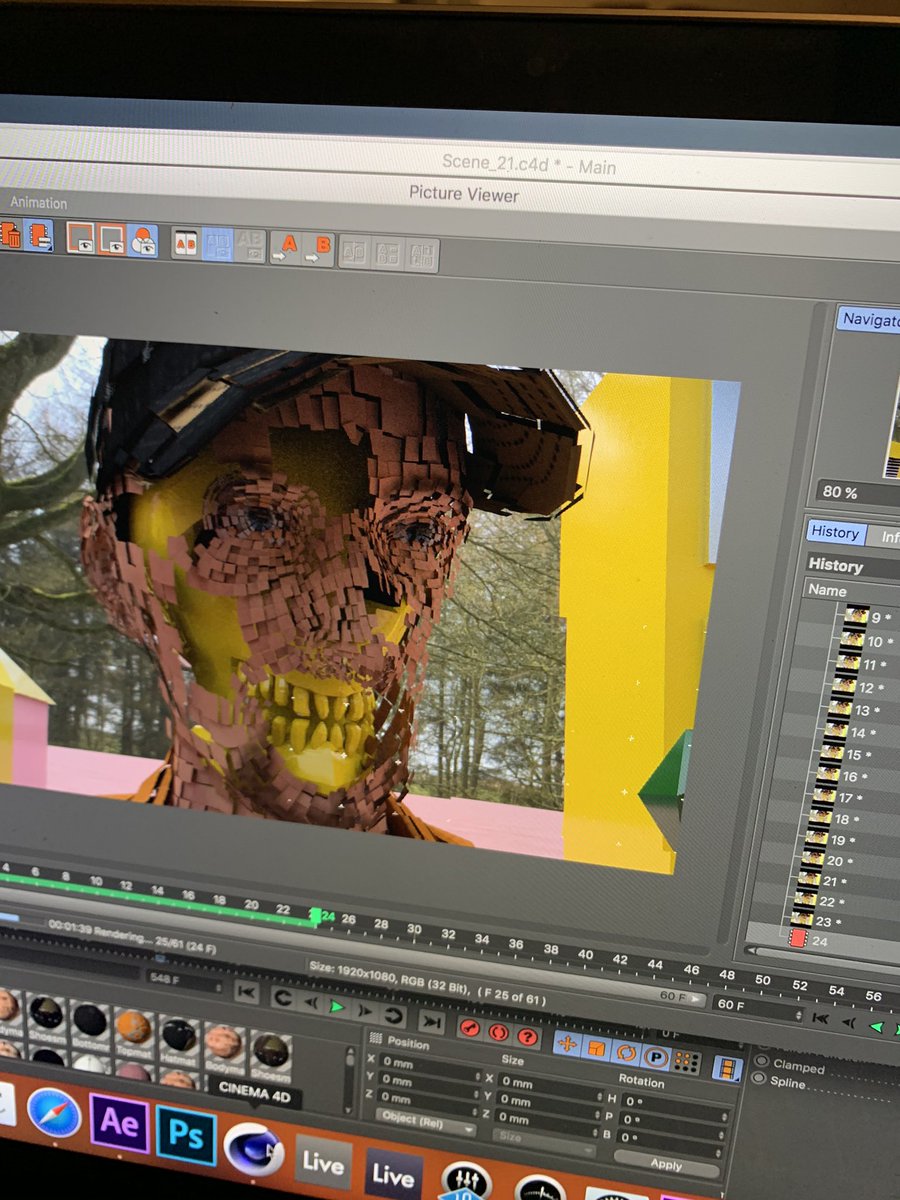900x1200 pixels.
Task: Click the Cinema 4D dock icon
Action: [x=253, y=1148]
